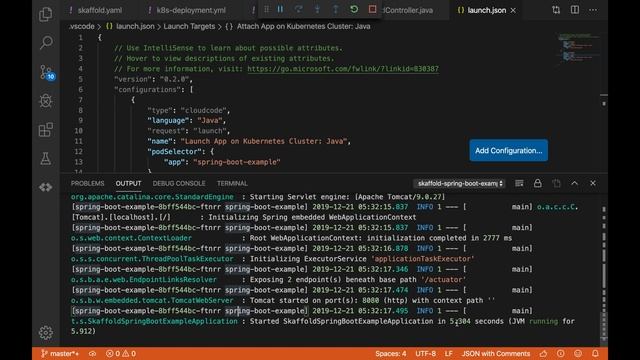The image size is (640, 360).
Task: Click o.s.b.w.embedded.tomcat.TomcatWebServer in output
Action: pos(152,300)
